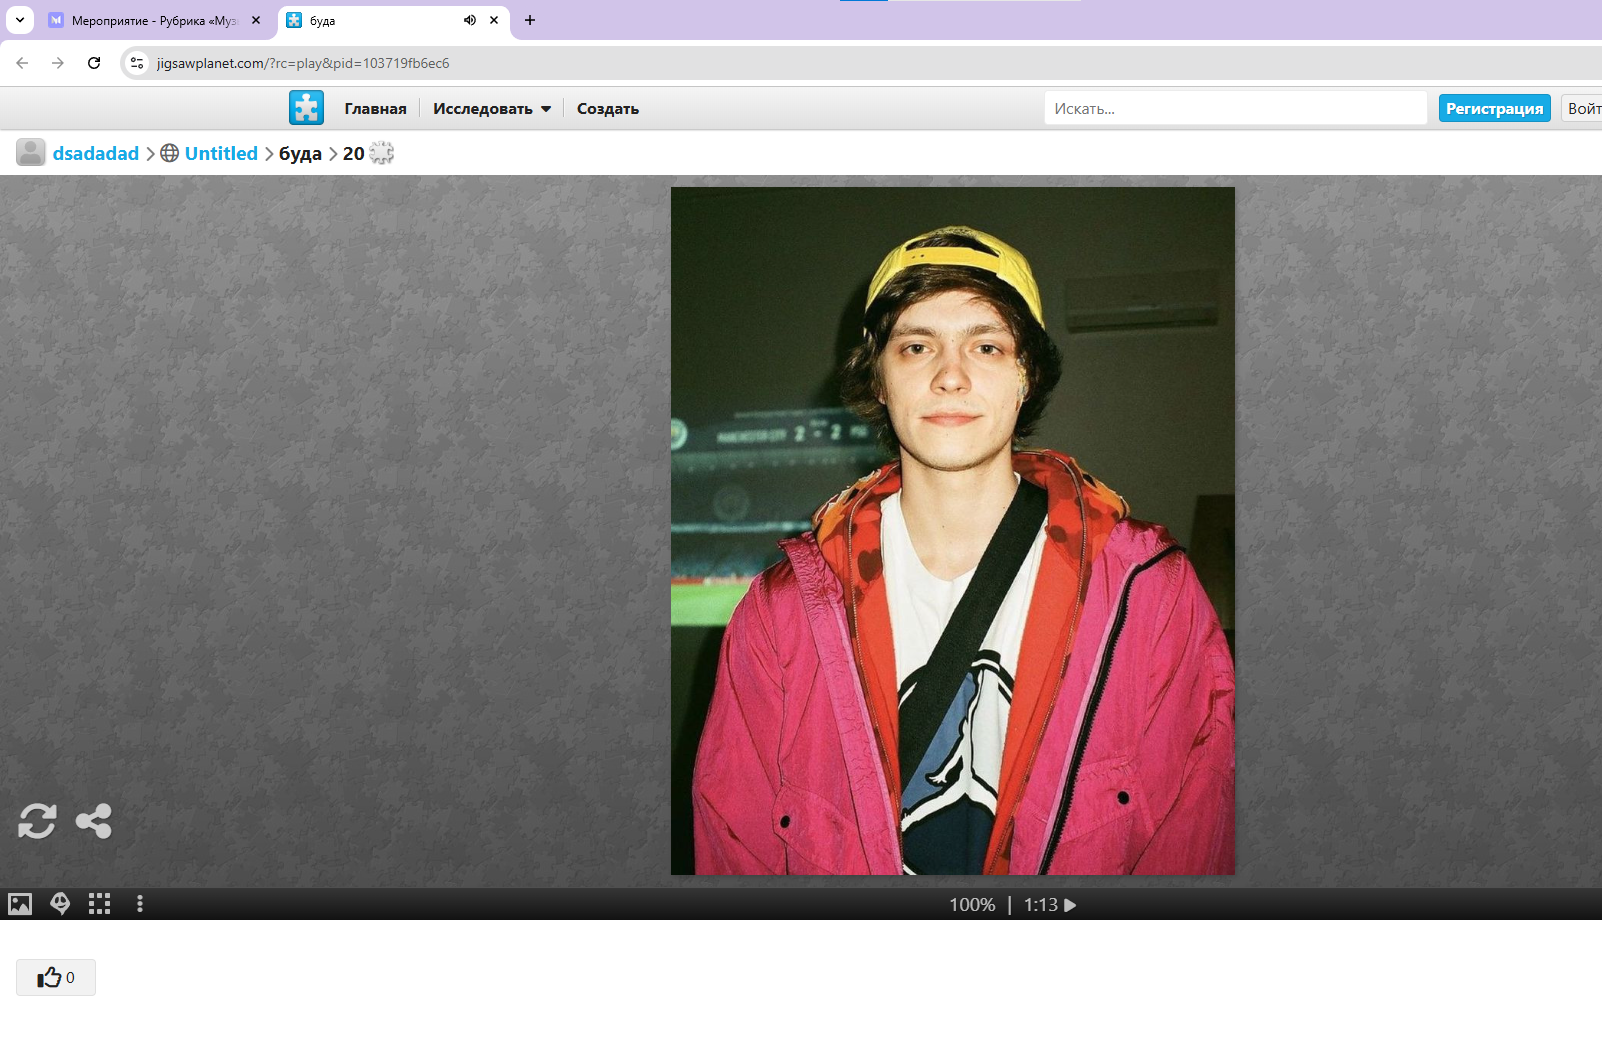Mute the audio on the буда tab
The width and height of the screenshot is (1602, 1039).
(469, 20)
